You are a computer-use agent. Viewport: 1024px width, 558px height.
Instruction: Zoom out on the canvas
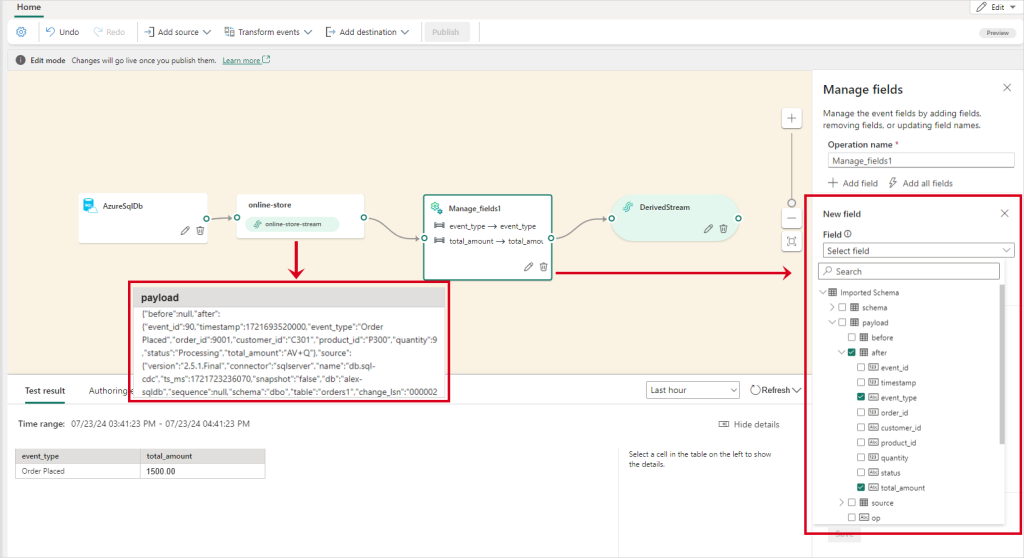pos(792,218)
